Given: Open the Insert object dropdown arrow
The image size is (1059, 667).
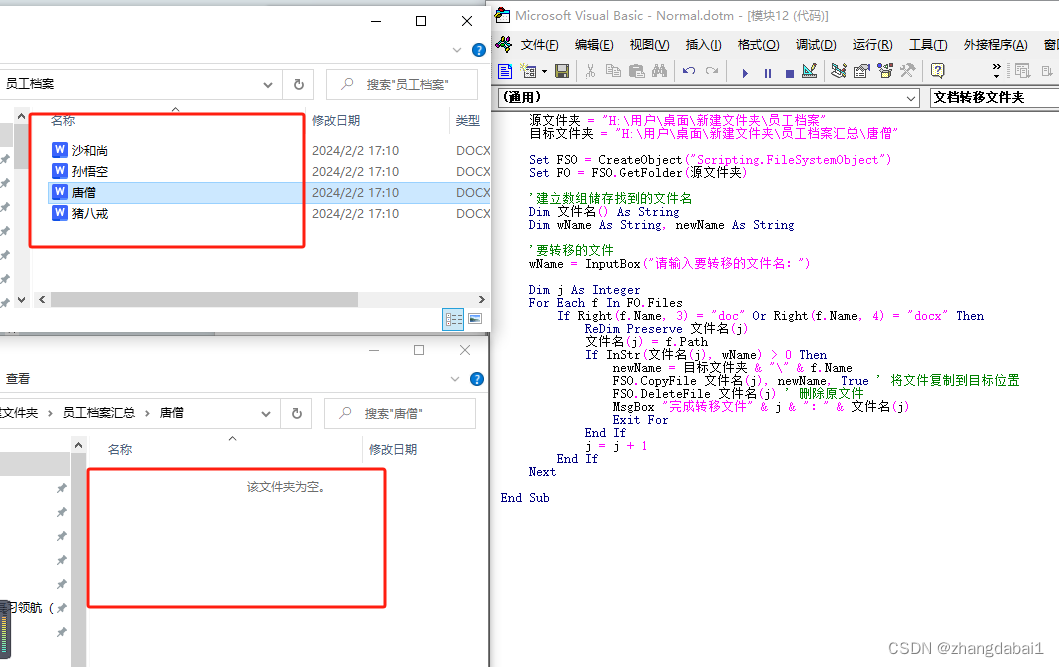Looking at the screenshot, I should pyautogui.click(x=544, y=72).
